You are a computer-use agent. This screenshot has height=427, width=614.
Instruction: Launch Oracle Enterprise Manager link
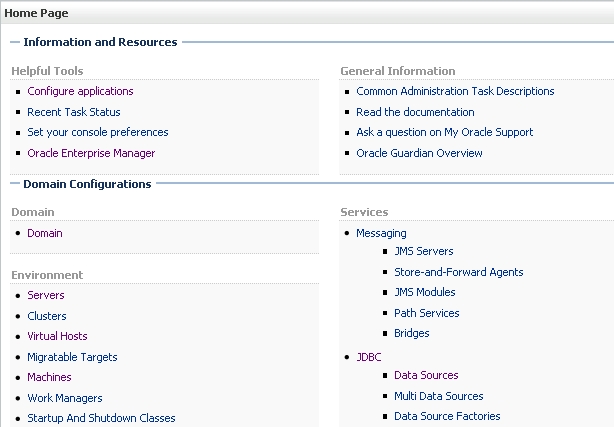coord(91,153)
